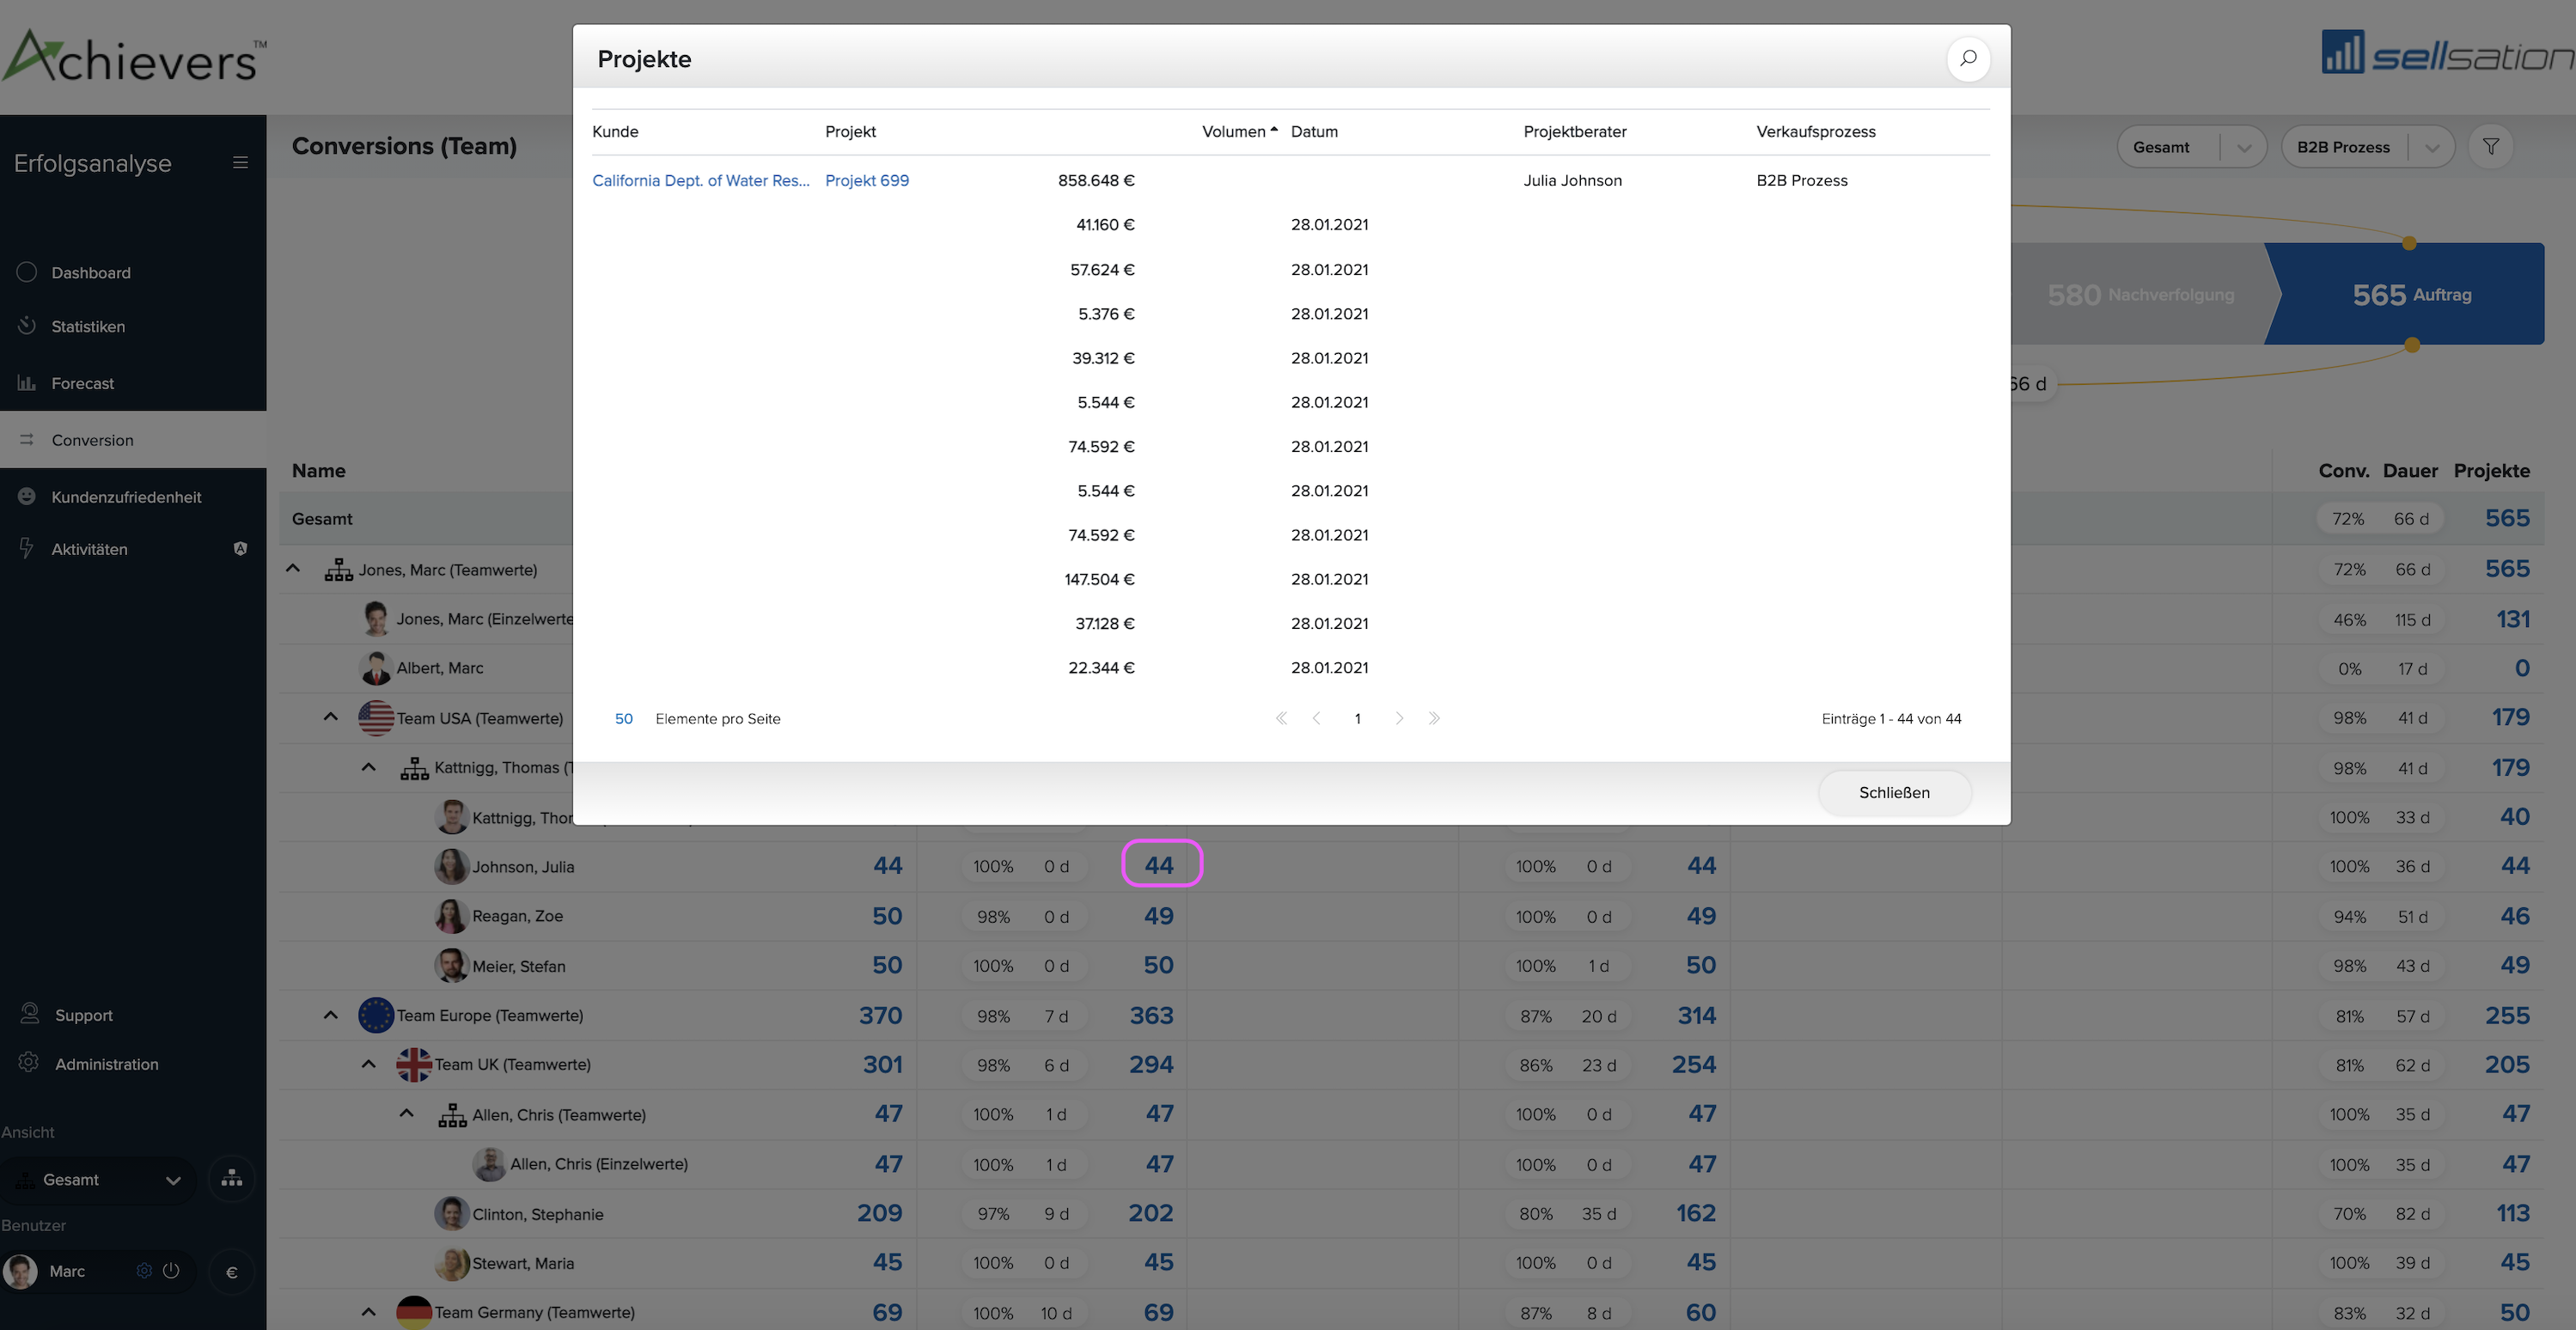The image size is (2576, 1330).
Task: Open California Dept. of Water Res... customer link
Action: click(x=701, y=180)
